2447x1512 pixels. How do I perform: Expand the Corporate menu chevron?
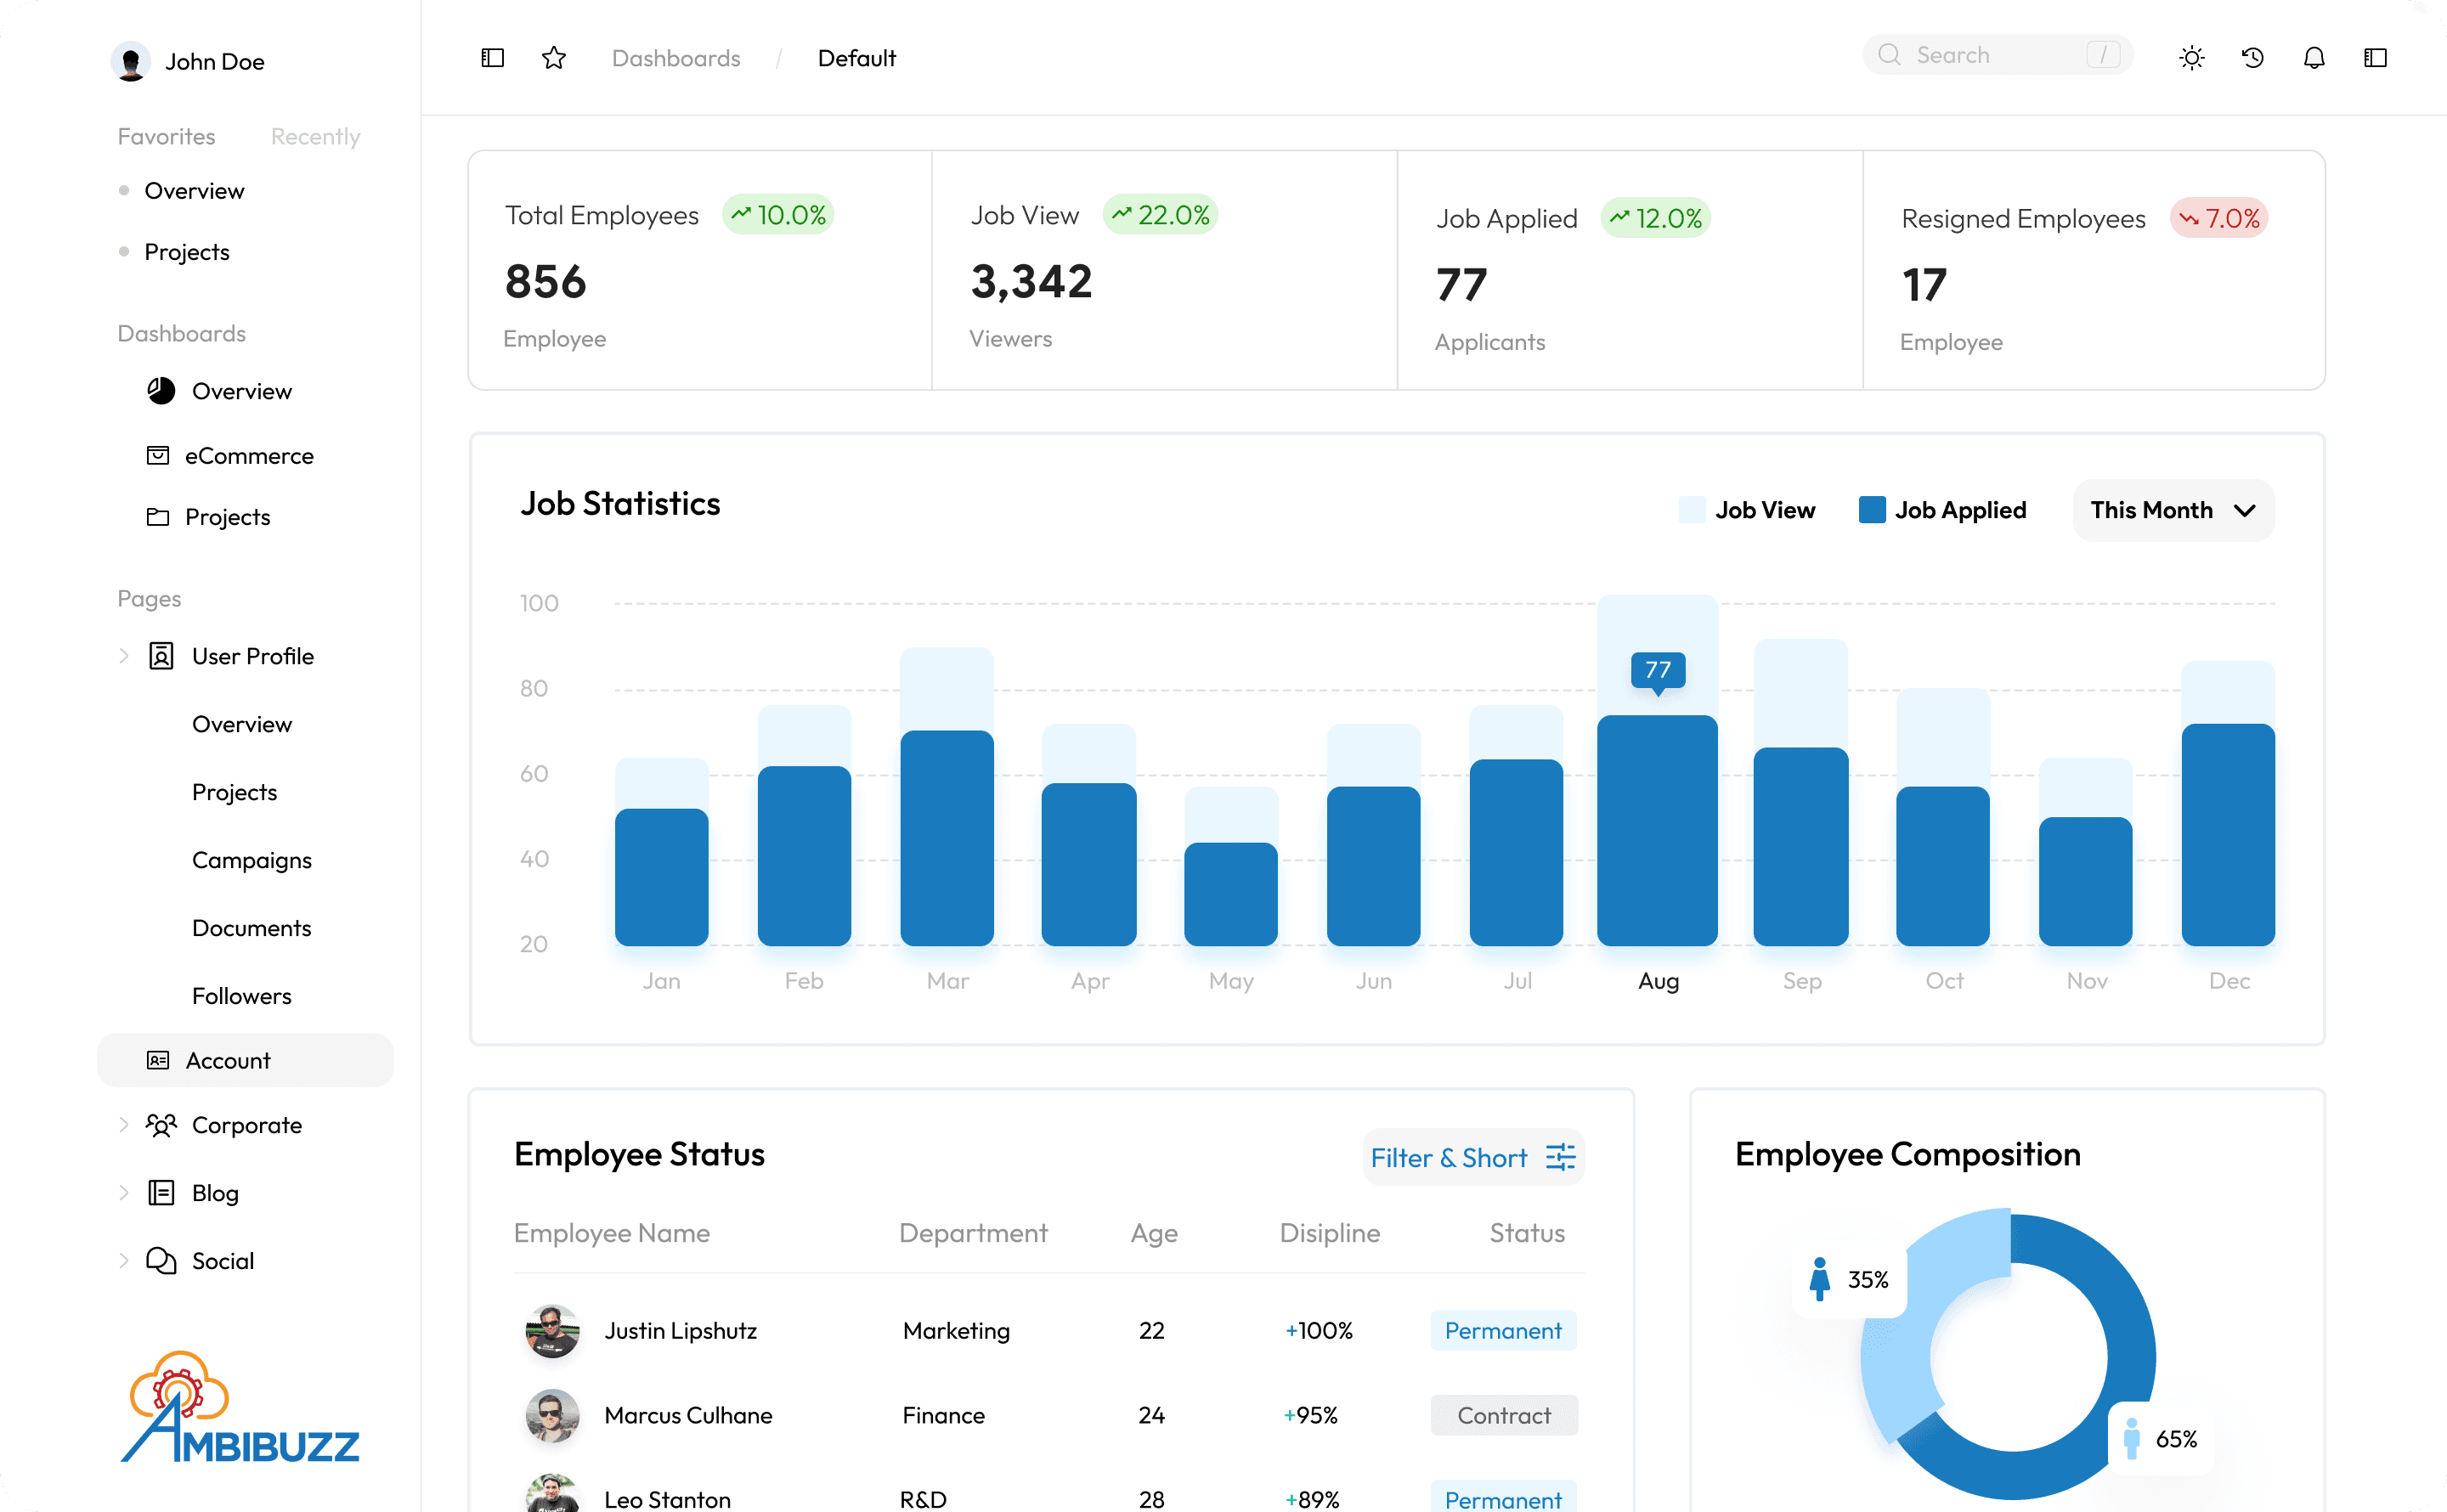pos(124,1125)
